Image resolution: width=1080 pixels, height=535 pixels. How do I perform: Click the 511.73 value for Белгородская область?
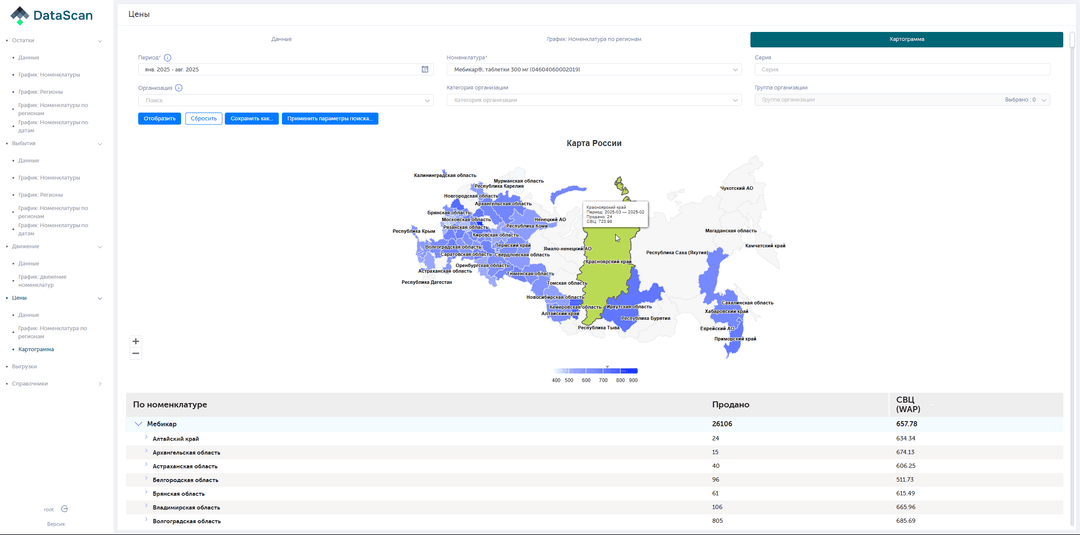tap(906, 479)
